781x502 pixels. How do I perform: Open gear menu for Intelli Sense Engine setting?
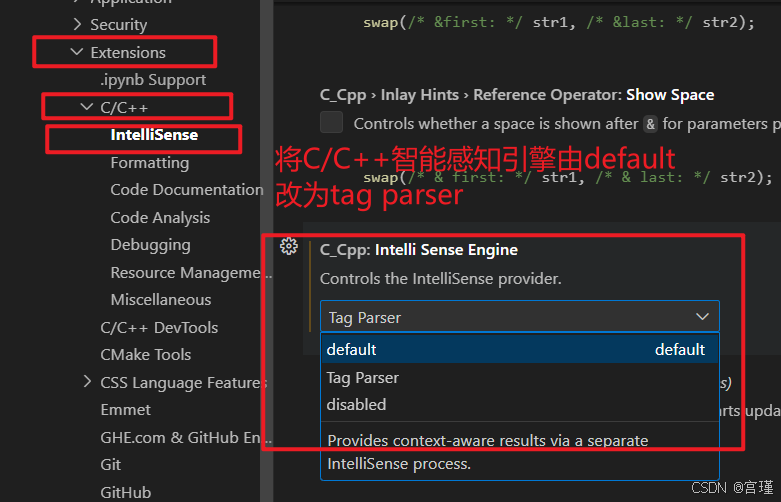click(288, 246)
